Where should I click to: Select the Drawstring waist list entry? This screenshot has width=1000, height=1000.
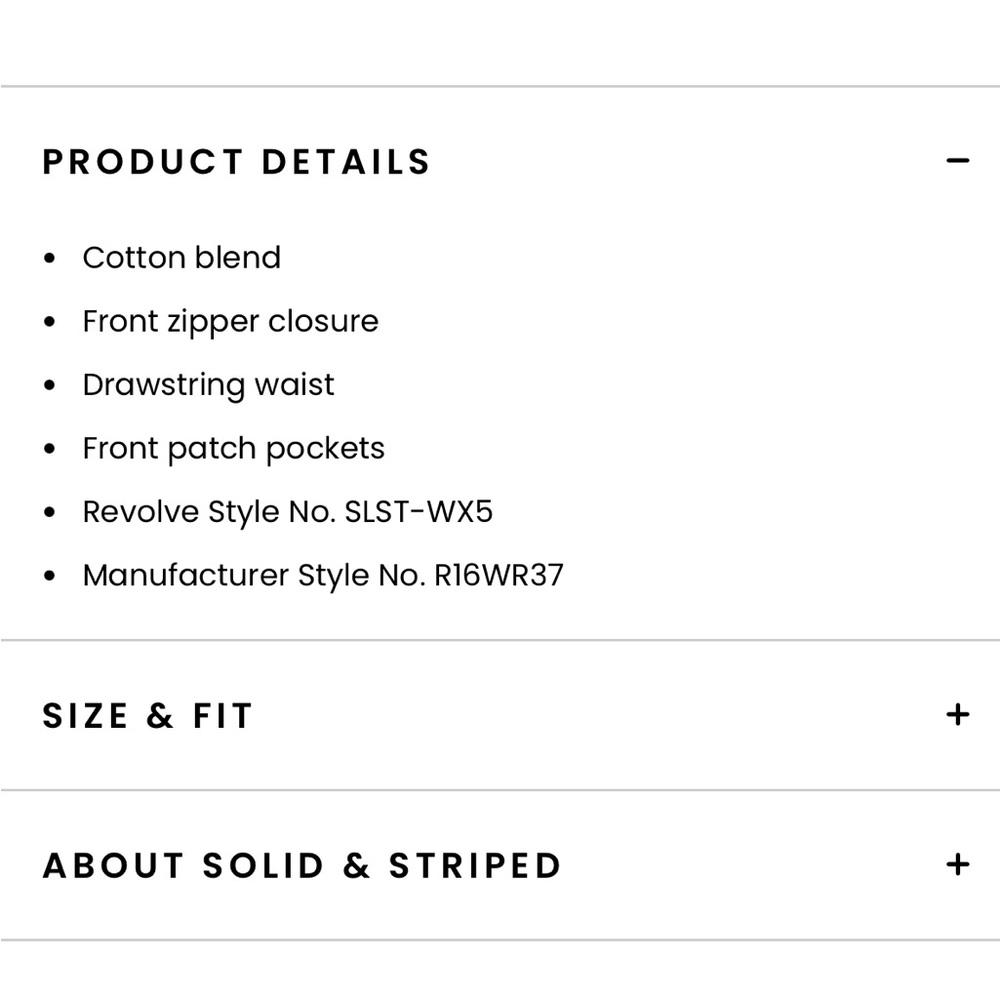208,384
